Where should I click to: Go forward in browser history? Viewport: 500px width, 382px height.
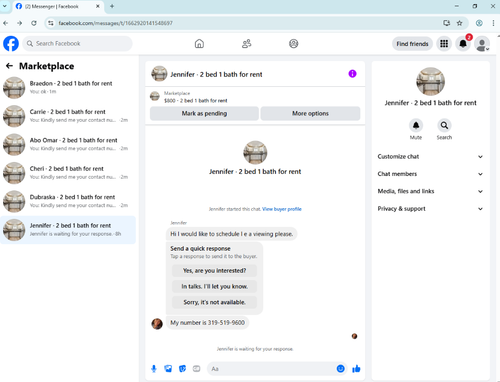click(20, 23)
